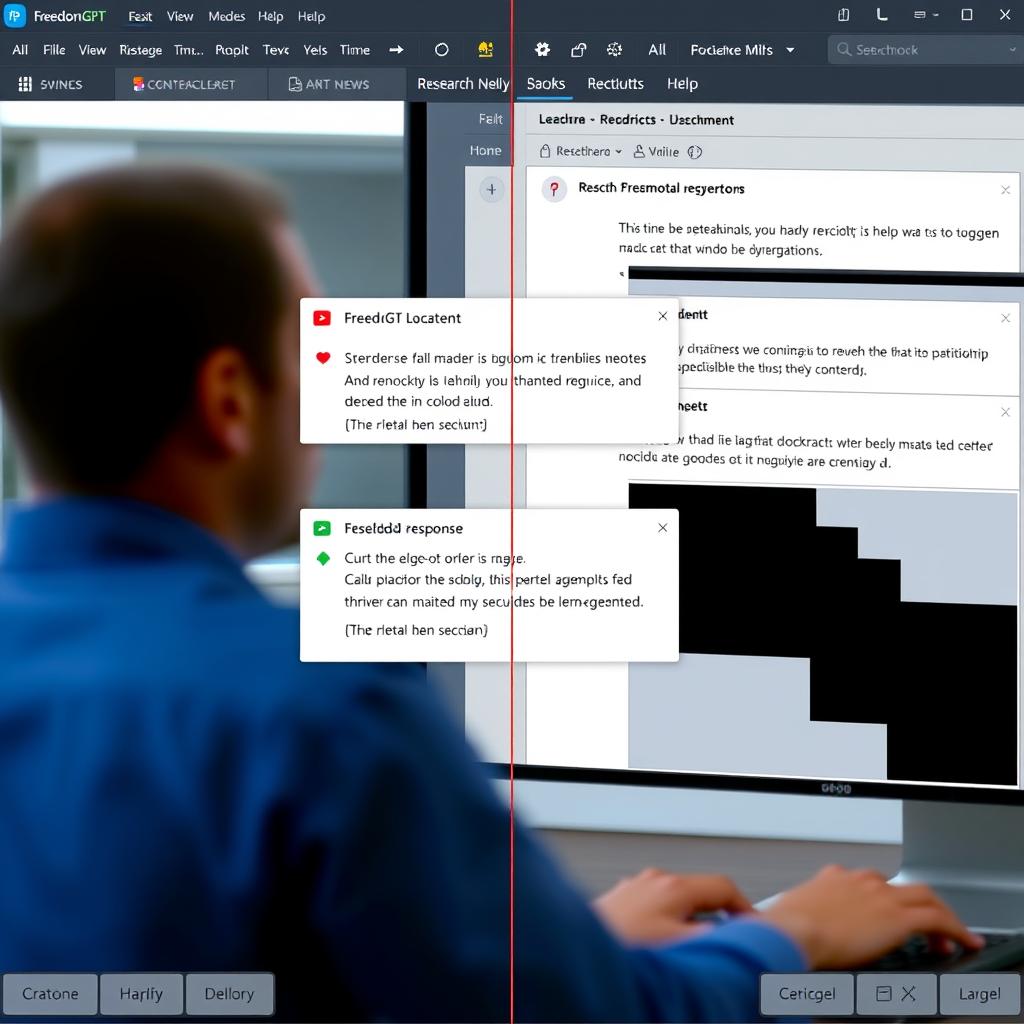Click the info icon next to Vnilie
The width and height of the screenshot is (1024, 1024).
[694, 152]
